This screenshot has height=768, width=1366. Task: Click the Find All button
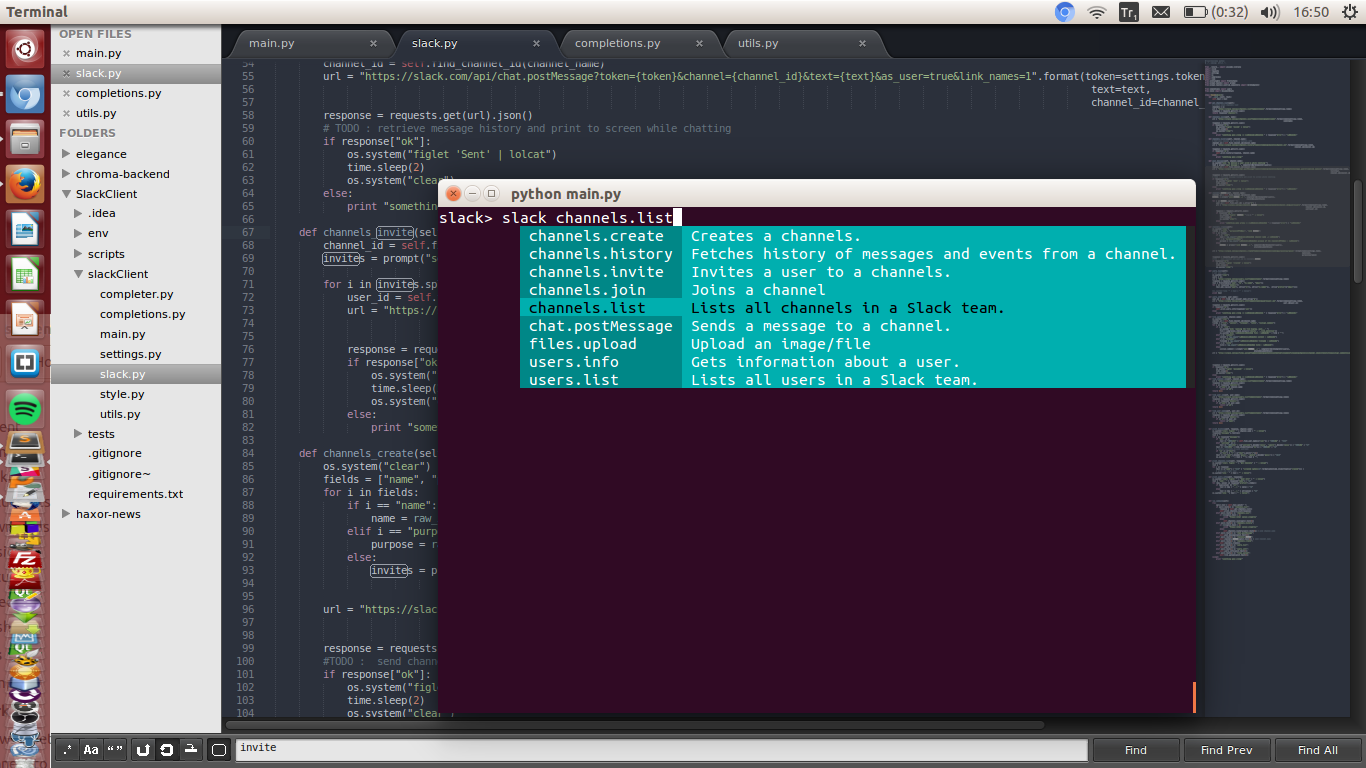1317,750
